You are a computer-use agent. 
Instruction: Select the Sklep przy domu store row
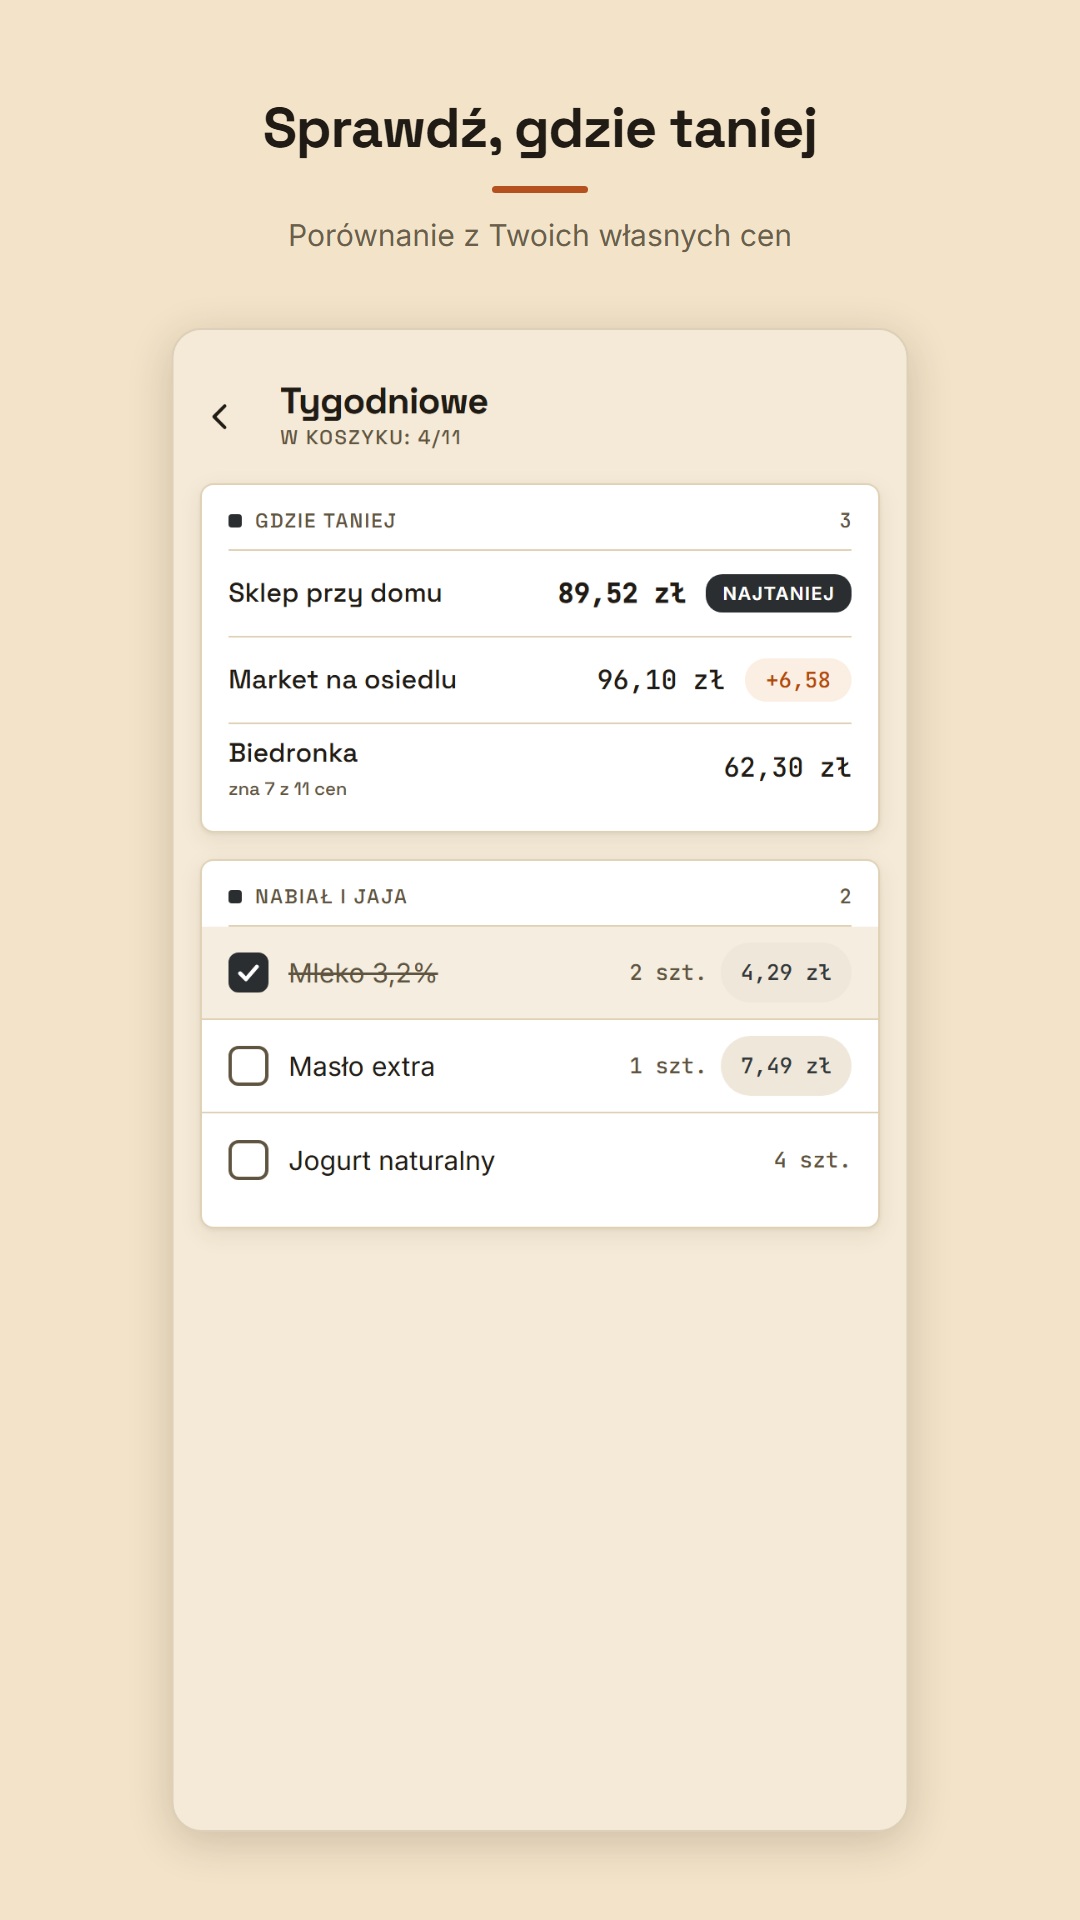pyautogui.click(x=540, y=593)
